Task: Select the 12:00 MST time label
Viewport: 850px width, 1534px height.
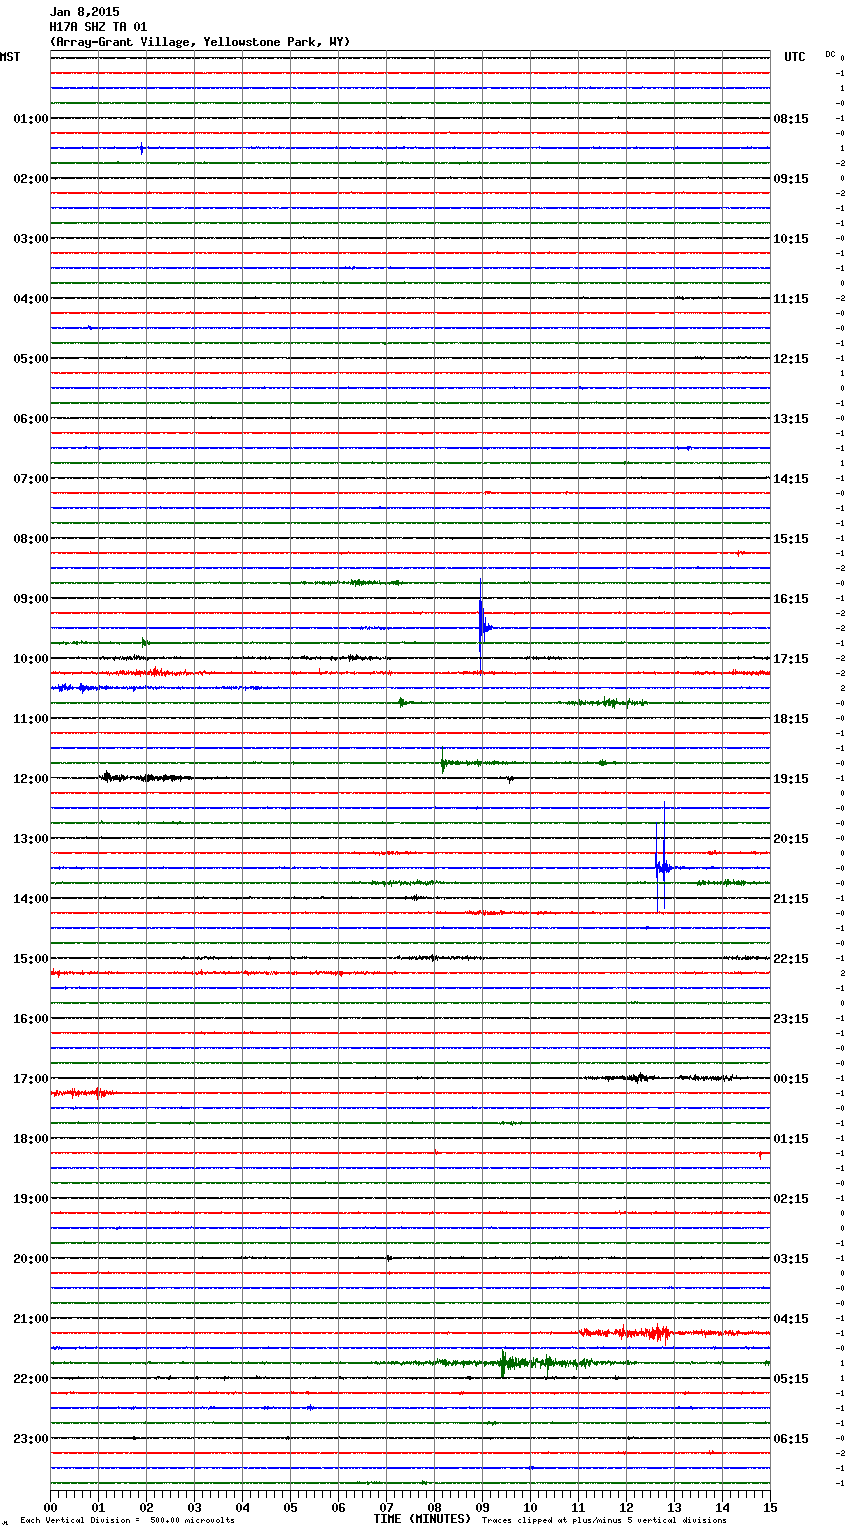Action: tap(30, 779)
